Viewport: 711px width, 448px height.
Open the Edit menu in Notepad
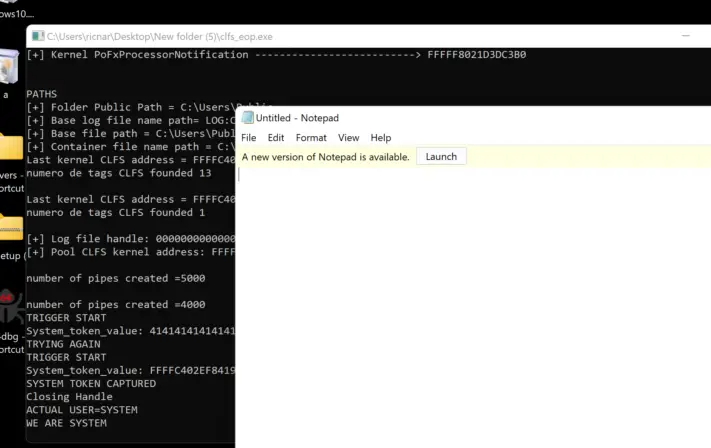[276, 138]
